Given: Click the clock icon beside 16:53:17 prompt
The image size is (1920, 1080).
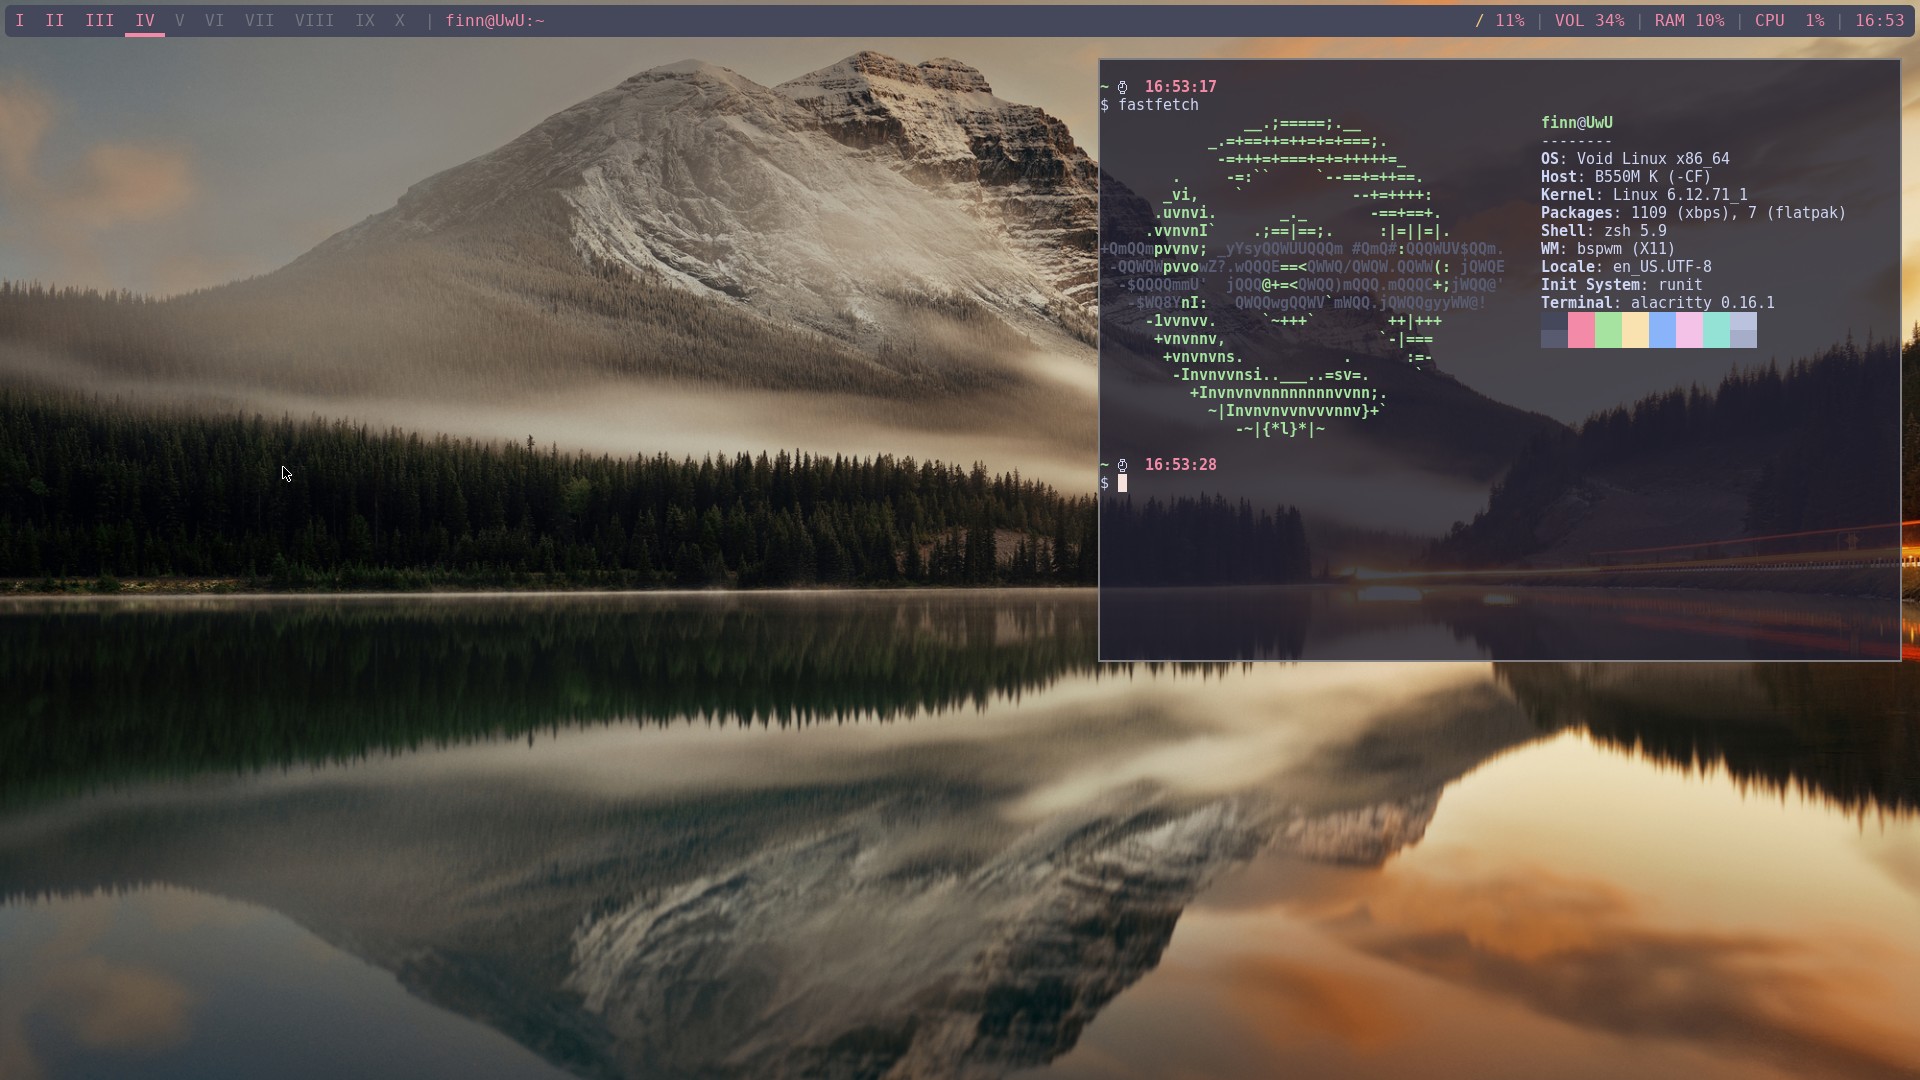Looking at the screenshot, I should [1123, 87].
